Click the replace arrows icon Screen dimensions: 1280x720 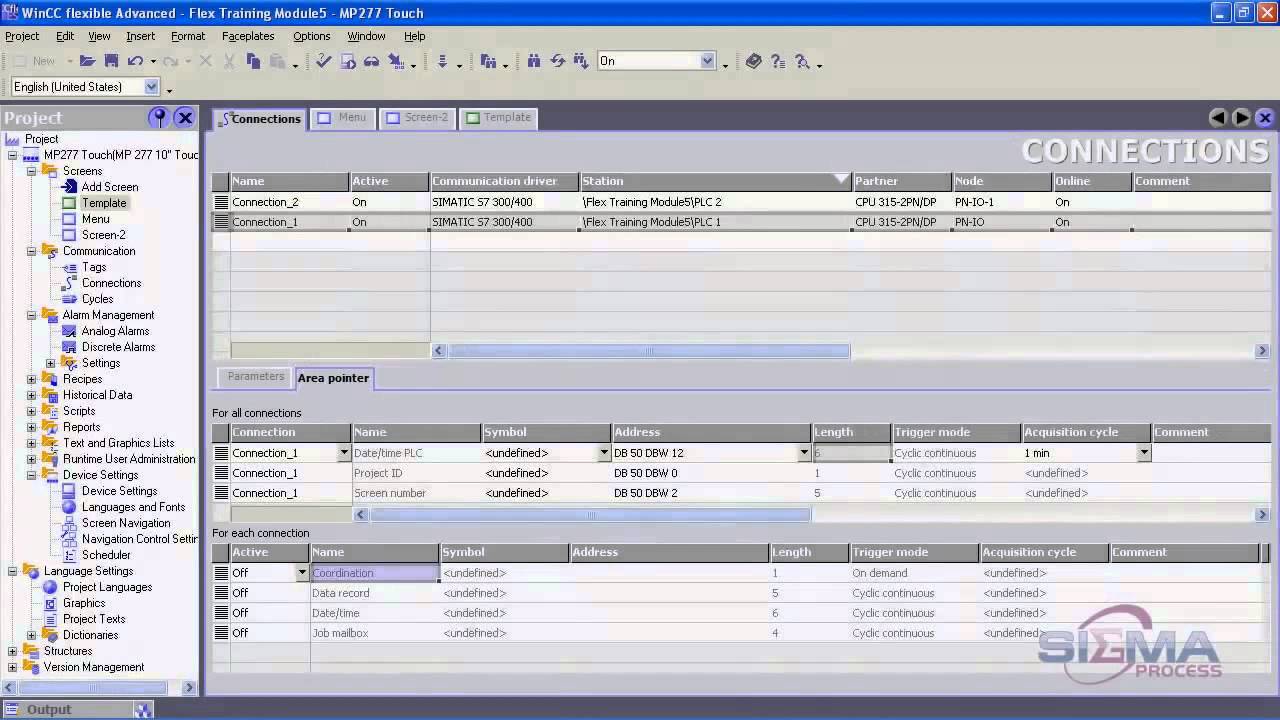point(558,61)
